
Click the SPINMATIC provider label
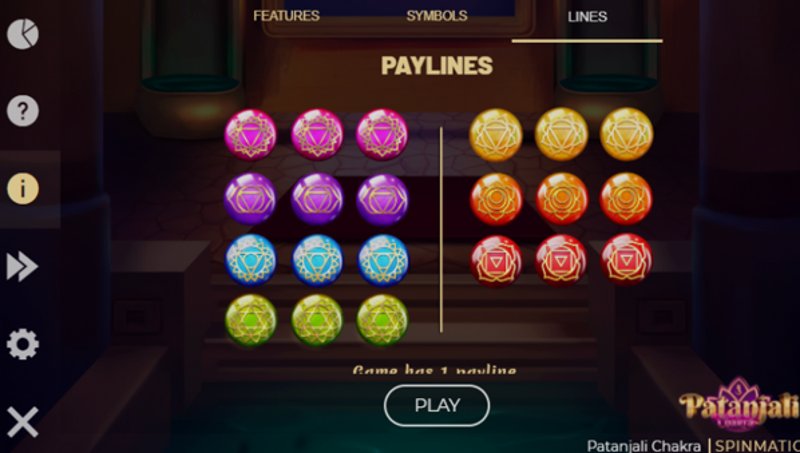(x=757, y=445)
